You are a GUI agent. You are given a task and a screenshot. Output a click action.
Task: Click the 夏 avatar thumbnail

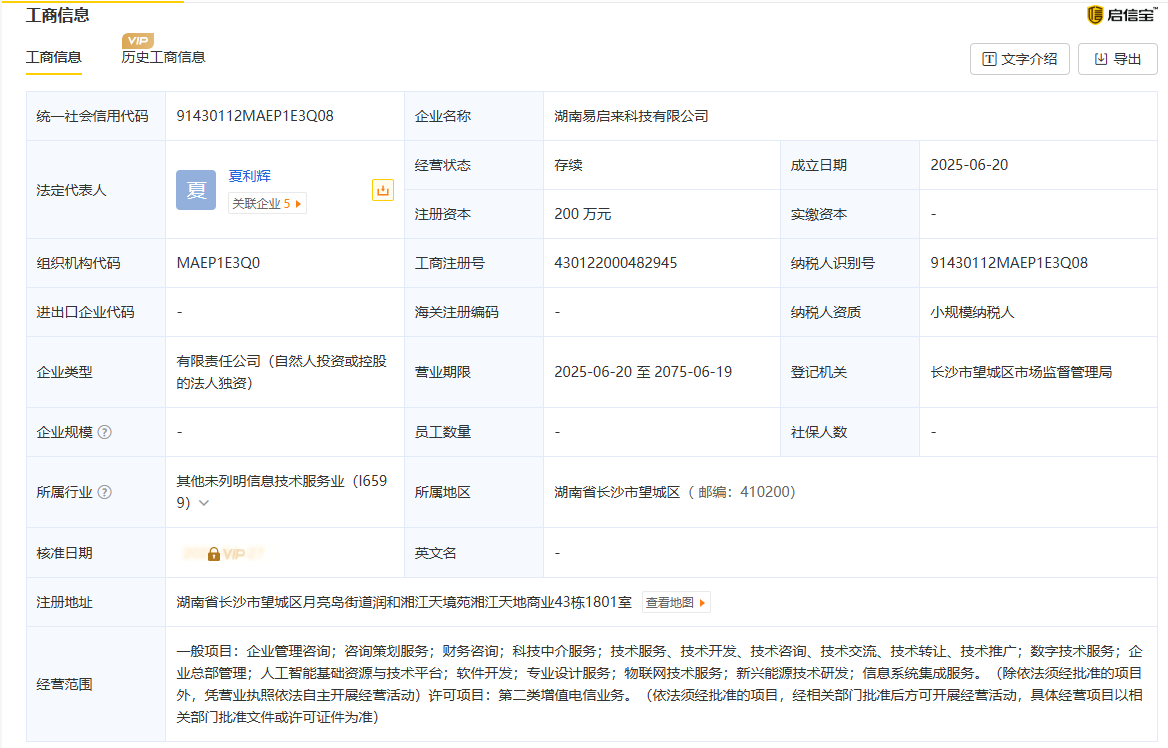click(x=196, y=190)
